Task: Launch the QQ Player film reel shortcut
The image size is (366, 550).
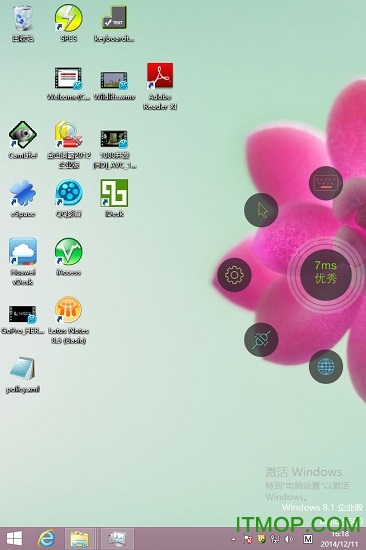Action: coord(68,199)
